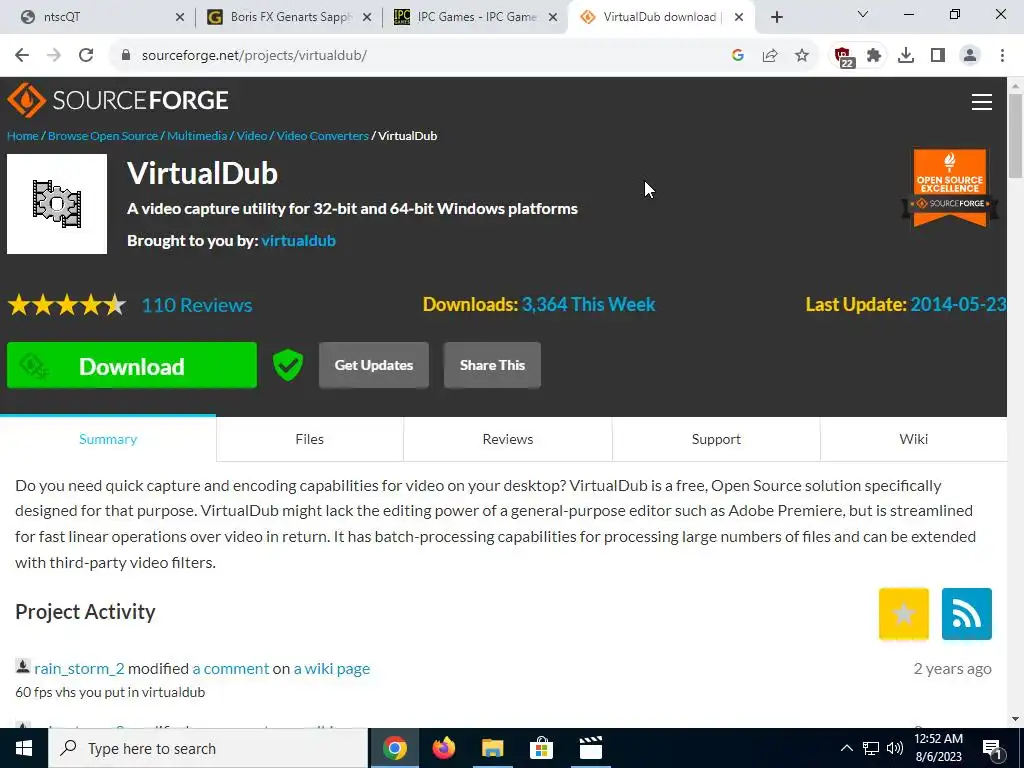Screen dimensions: 1024x768
Task: Open the Chrome profile avatar
Action: 970,56
